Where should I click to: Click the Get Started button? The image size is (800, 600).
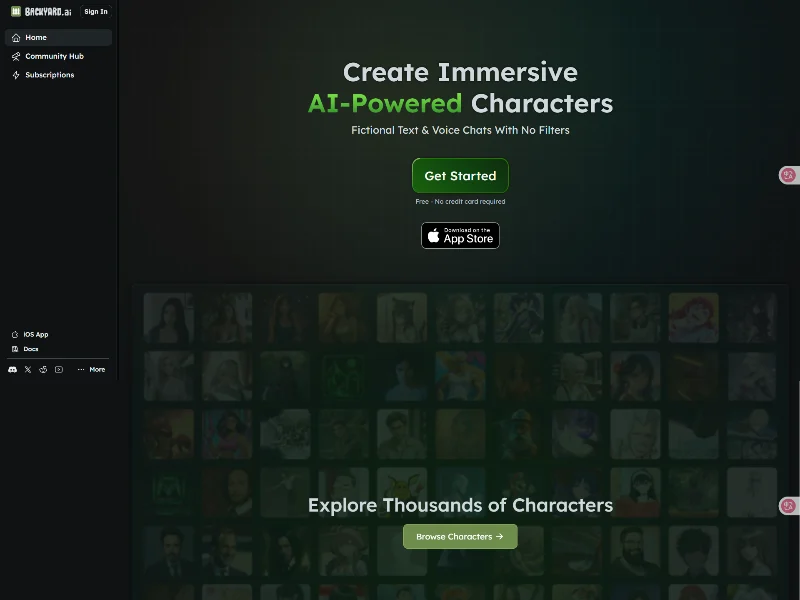pyautogui.click(x=460, y=176)
